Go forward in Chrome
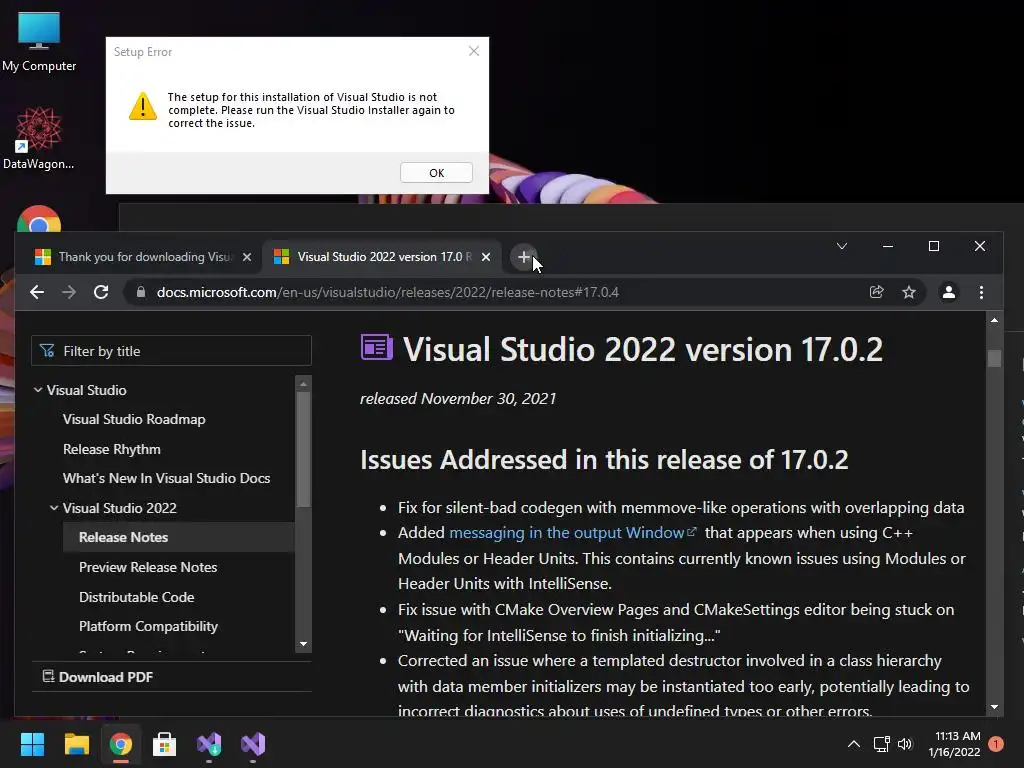The image size is (1024, 768). tap(69, 292)
